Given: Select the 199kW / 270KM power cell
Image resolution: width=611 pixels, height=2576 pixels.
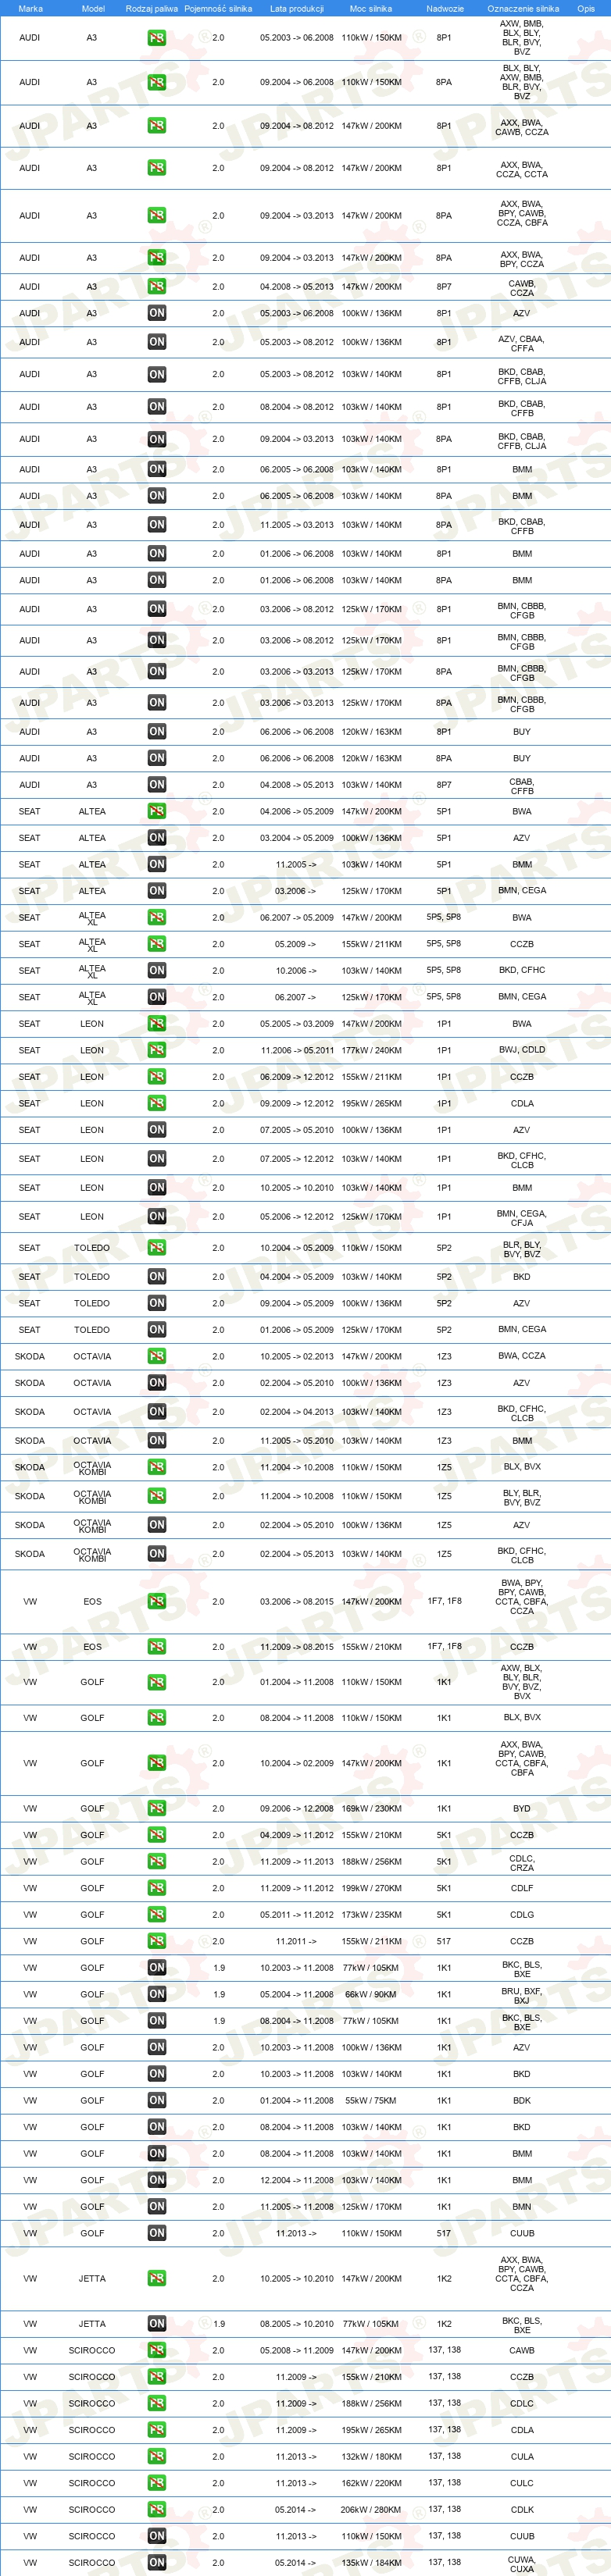Looking at the screenshot, I should coord(371,1888).
